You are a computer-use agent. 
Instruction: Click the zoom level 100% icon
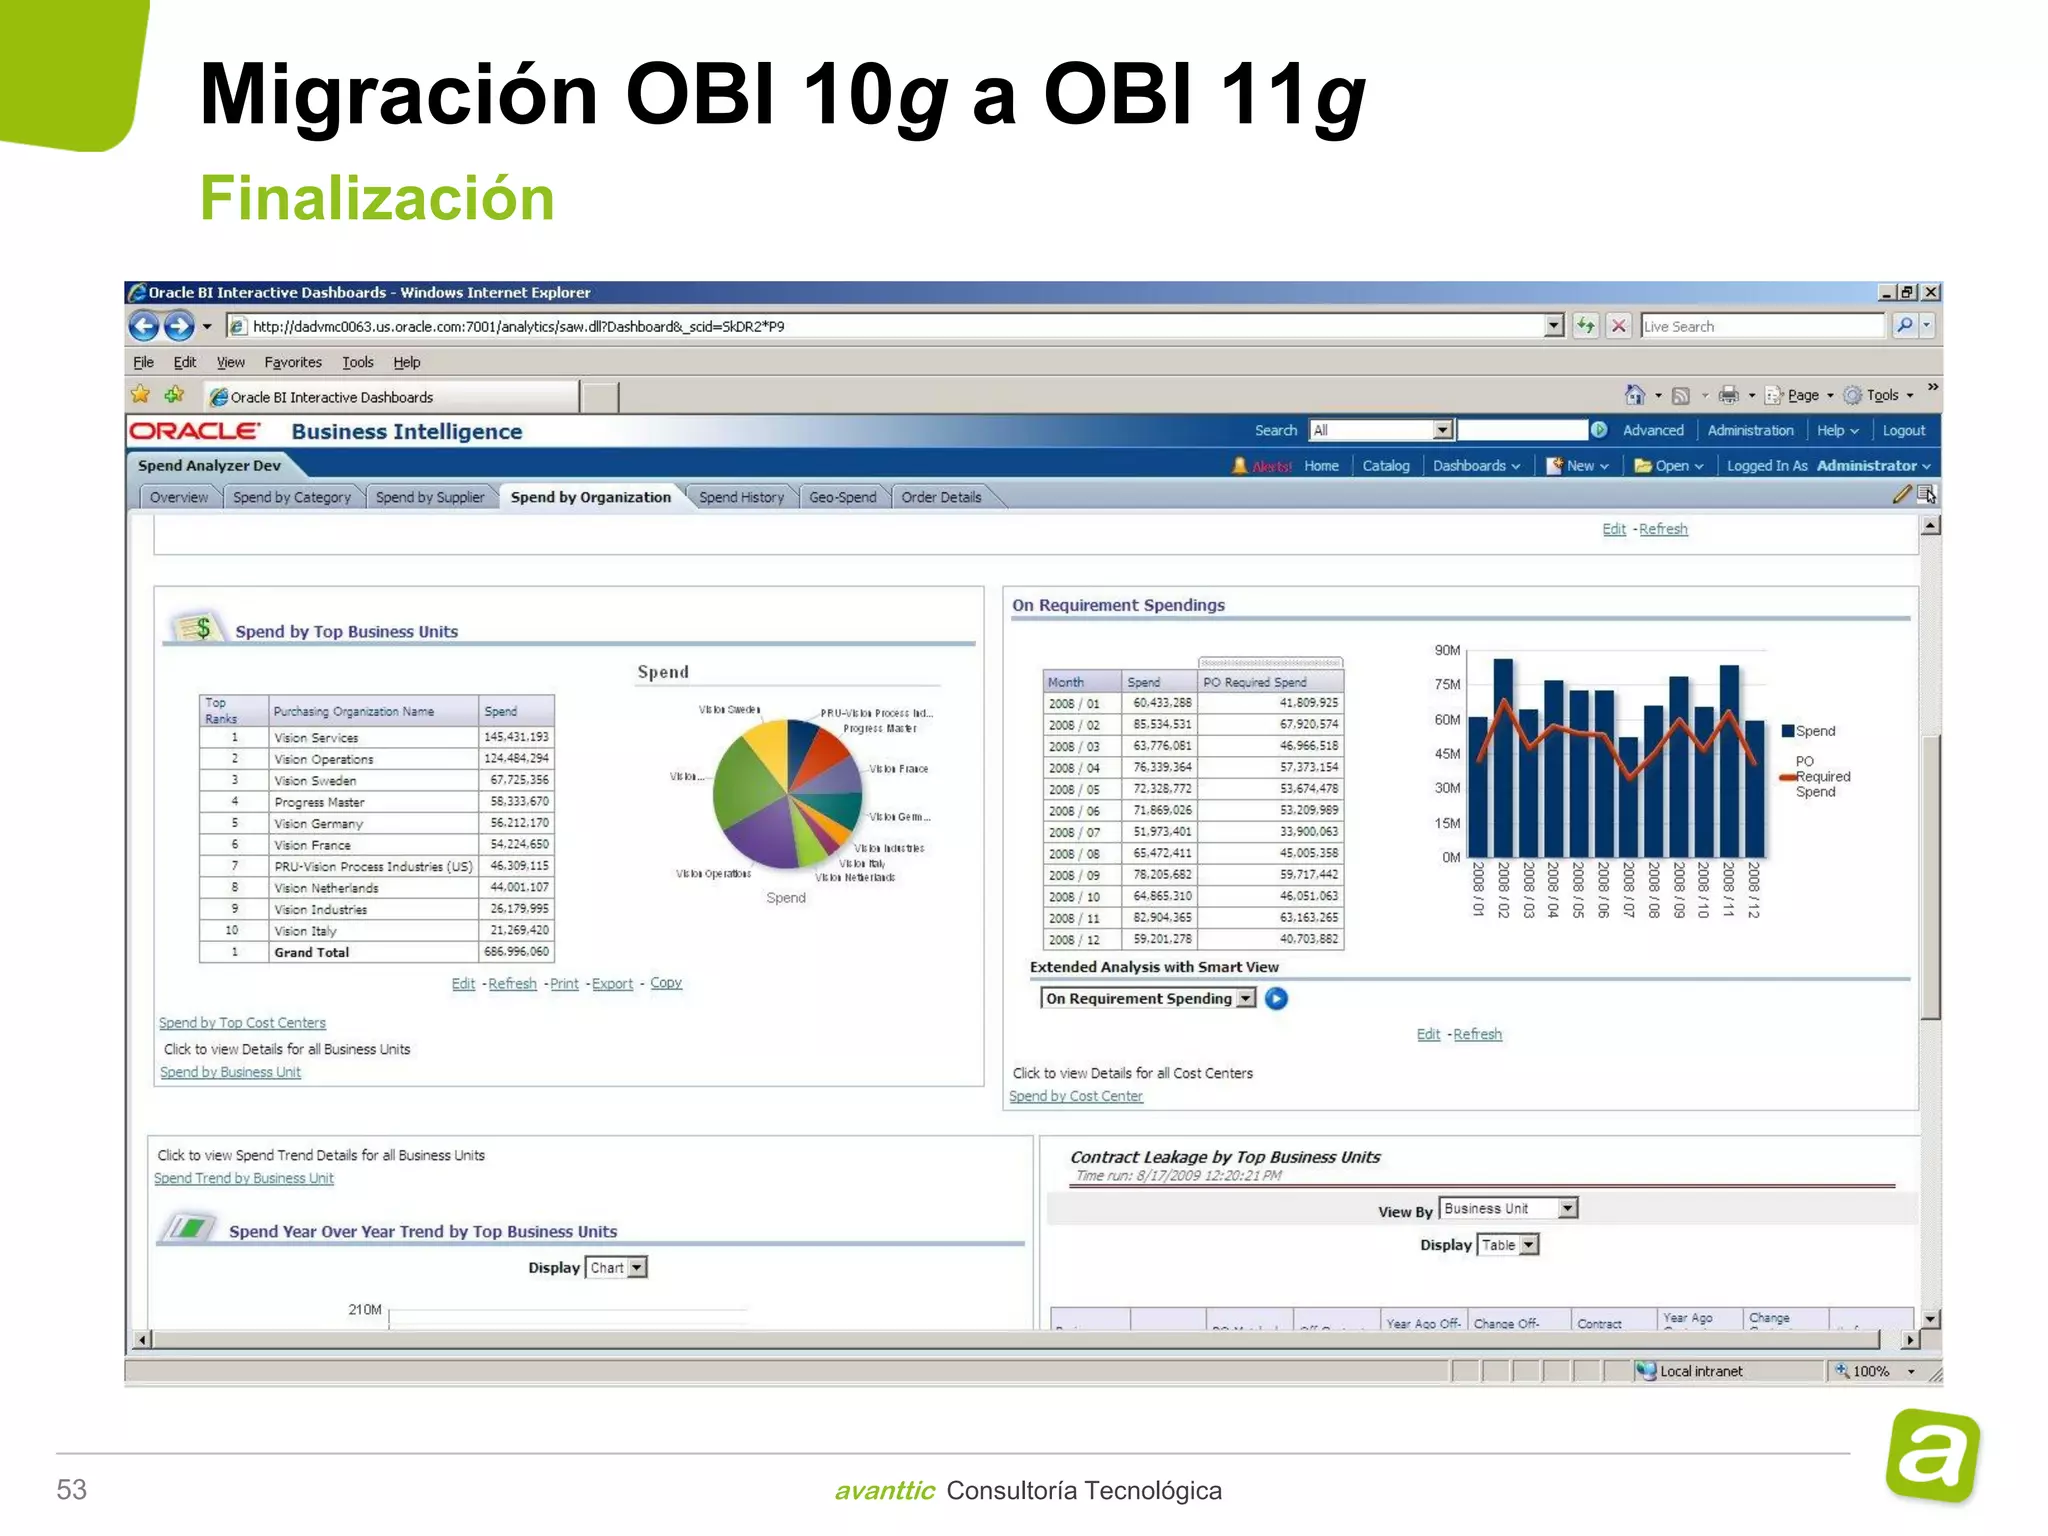tap(1841, 1371)
